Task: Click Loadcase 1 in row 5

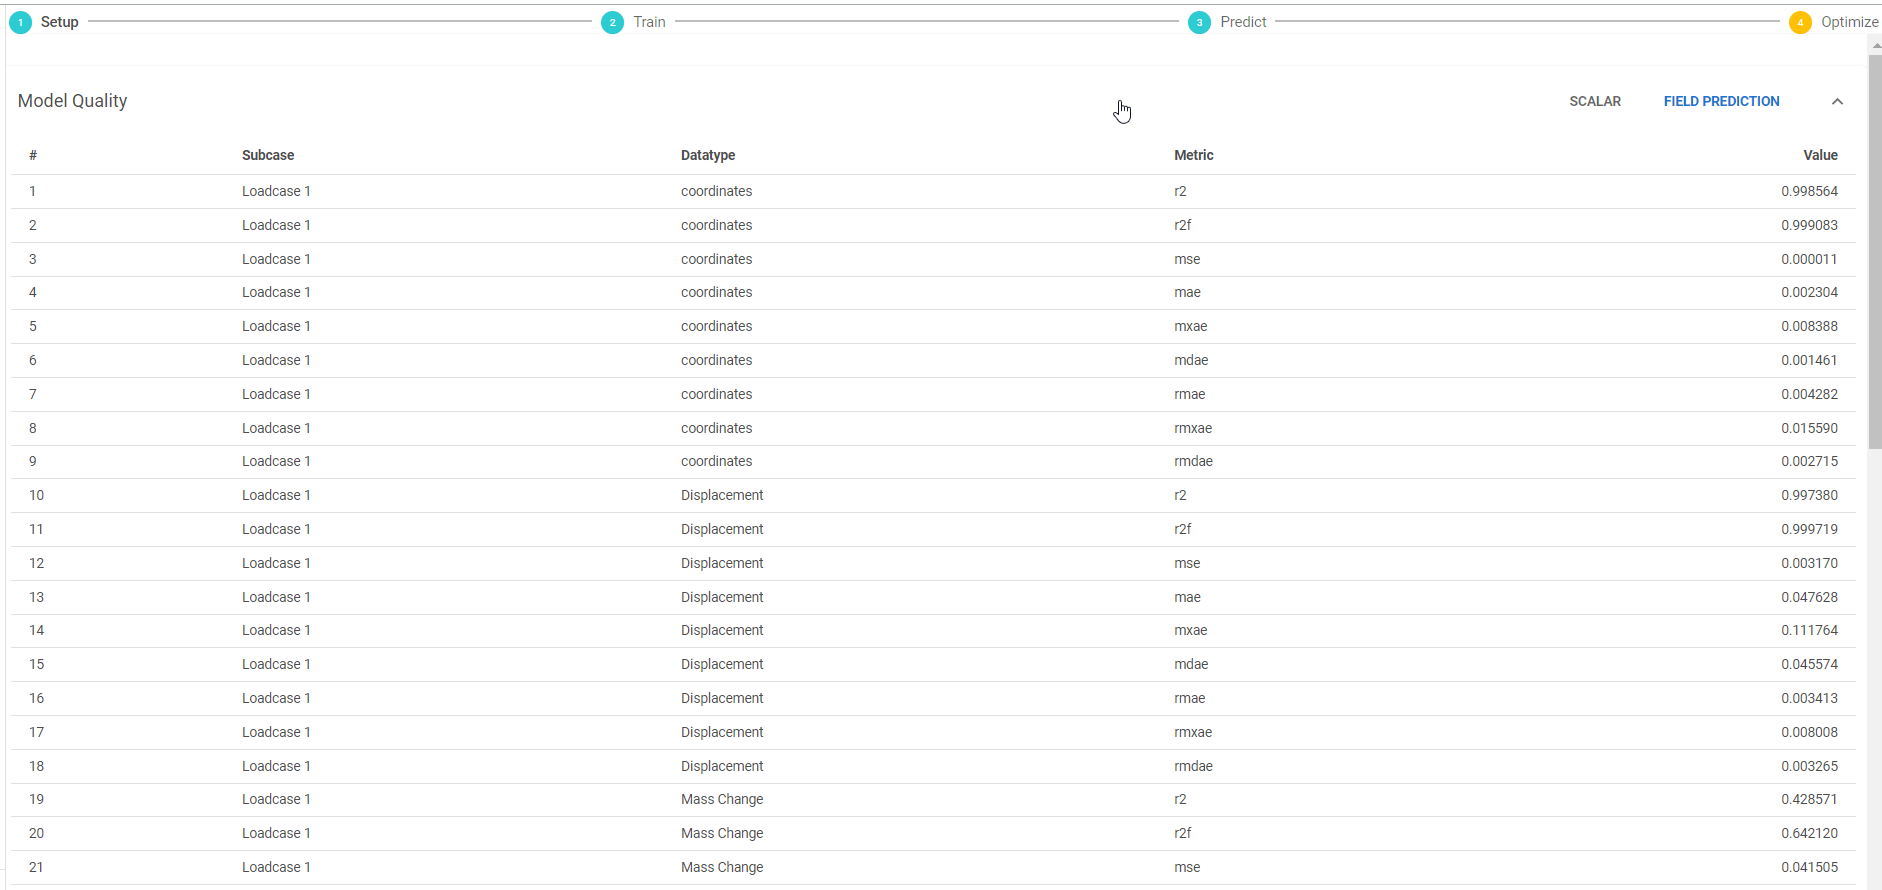Action: [x=276, y=326]
